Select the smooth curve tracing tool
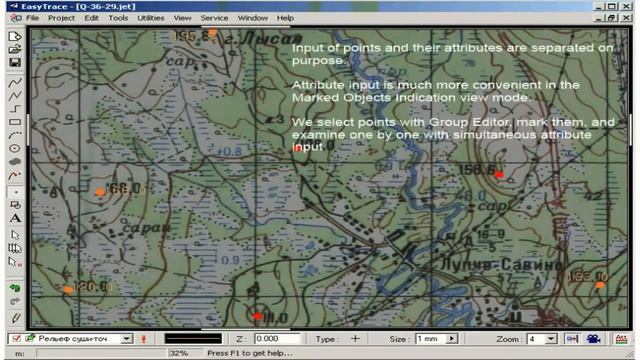 point(15,82)
